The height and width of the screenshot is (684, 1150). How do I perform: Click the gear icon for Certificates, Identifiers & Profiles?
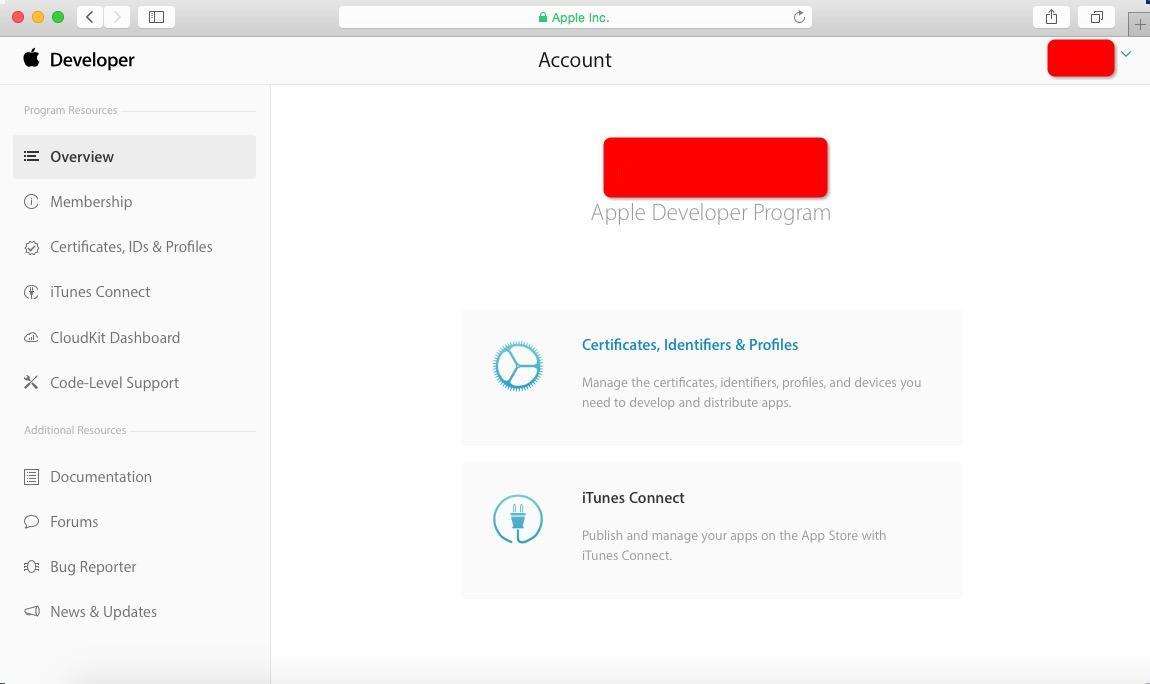518,366
